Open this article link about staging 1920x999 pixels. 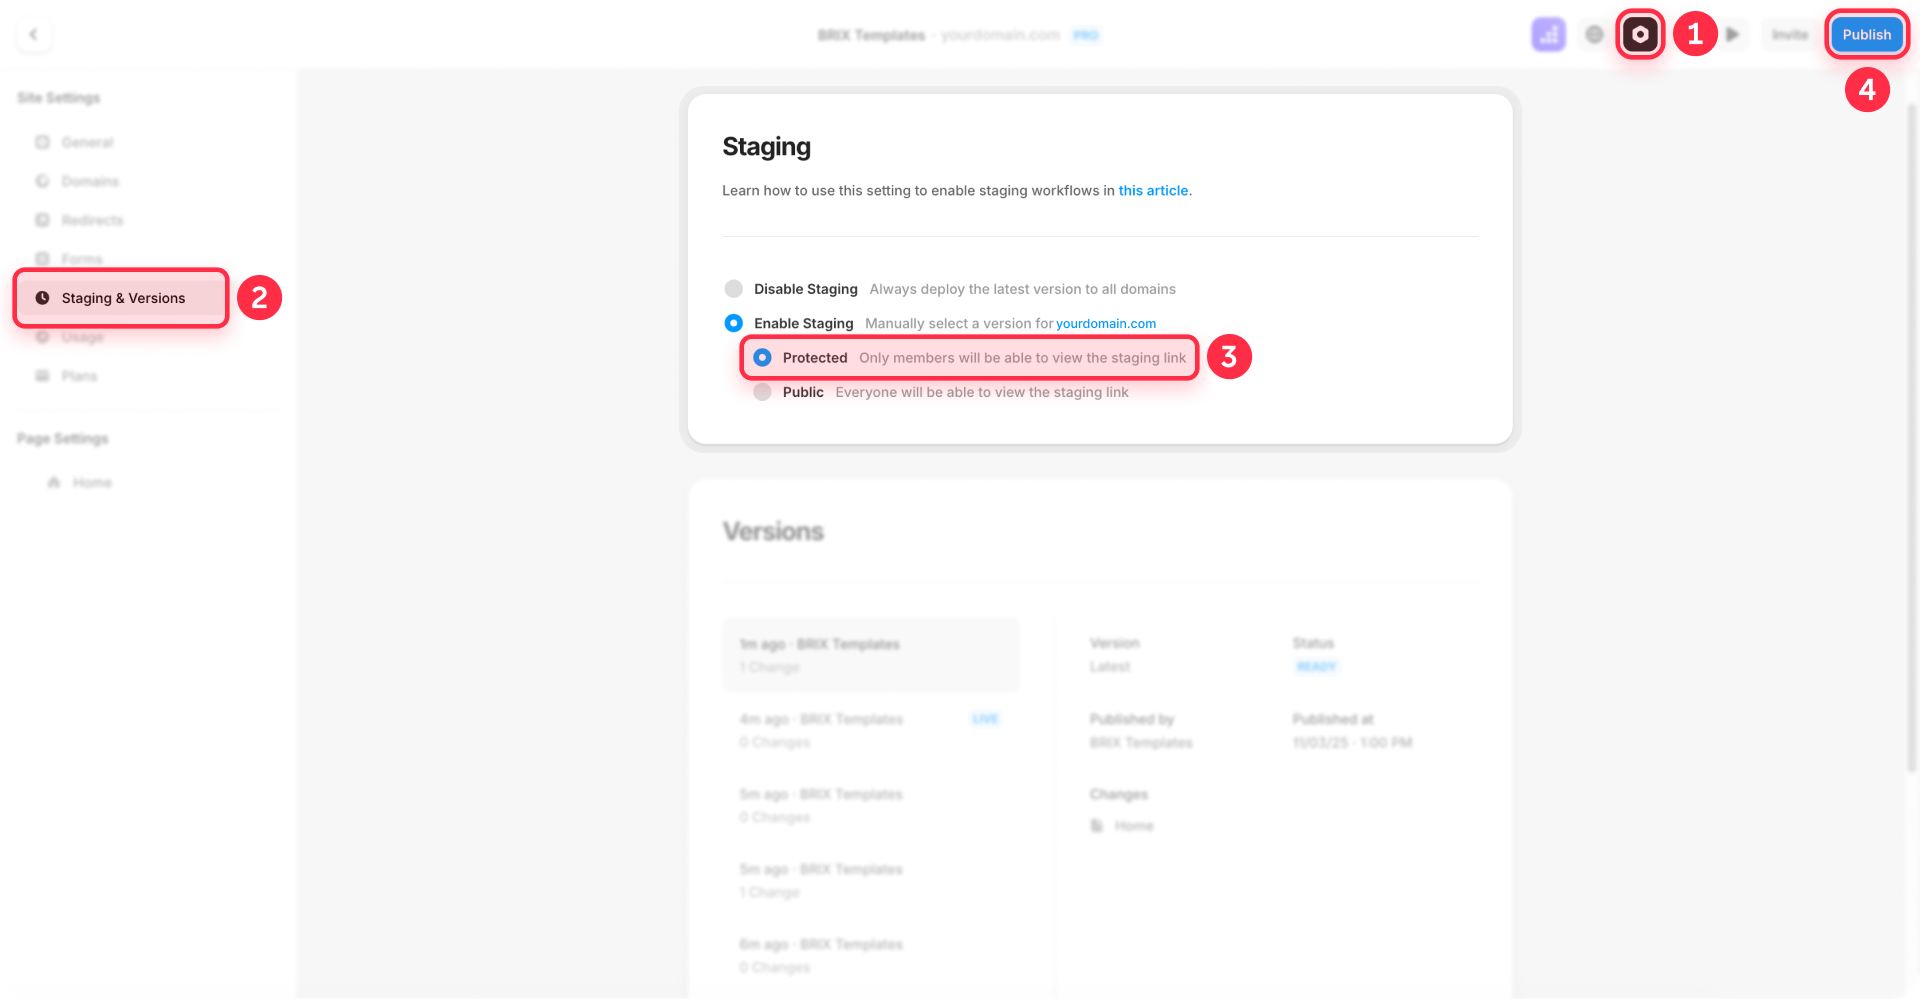click(1152, 190)
